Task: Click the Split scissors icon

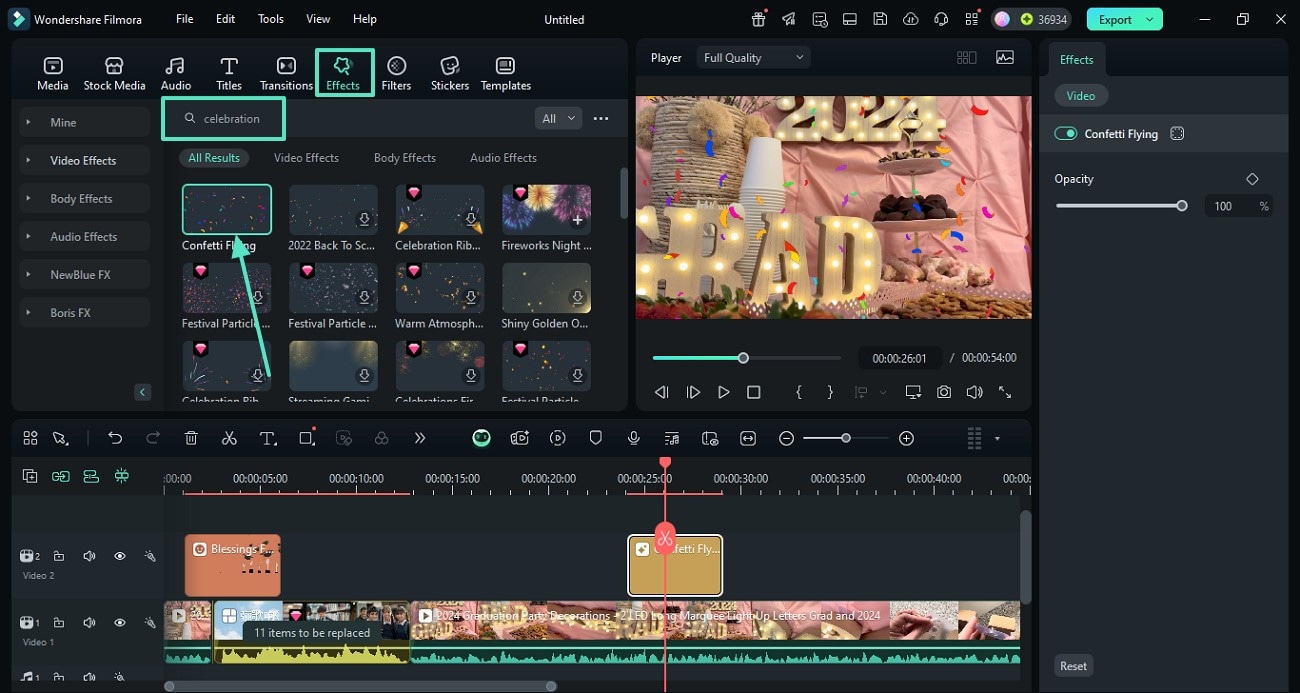Action: pos(229,438)
